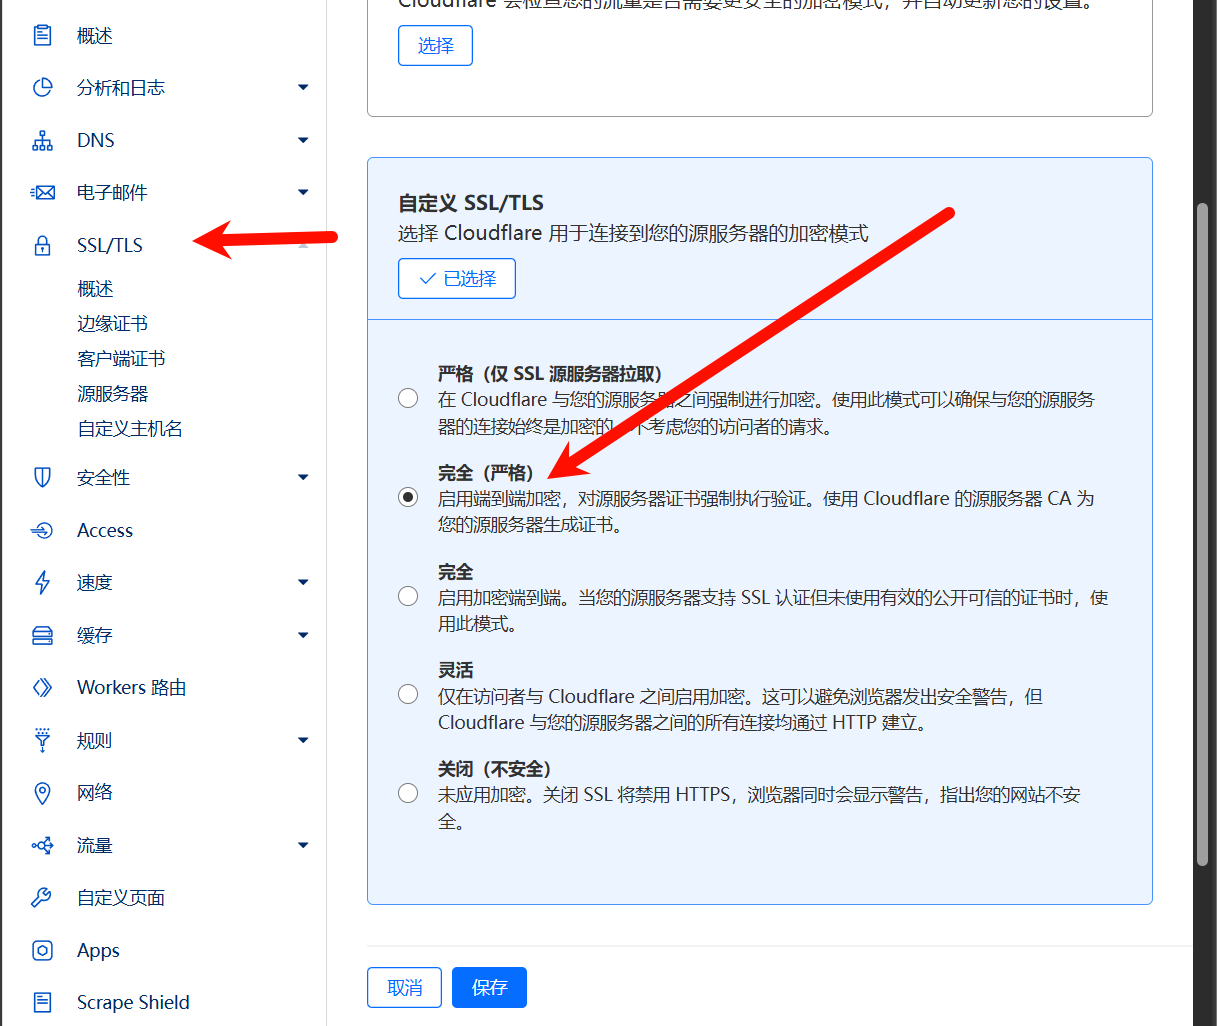The width and height of the screenshot is (1217, 1026).
Task: Expand the 规则 submenu arrow
Action: point(303,740)
